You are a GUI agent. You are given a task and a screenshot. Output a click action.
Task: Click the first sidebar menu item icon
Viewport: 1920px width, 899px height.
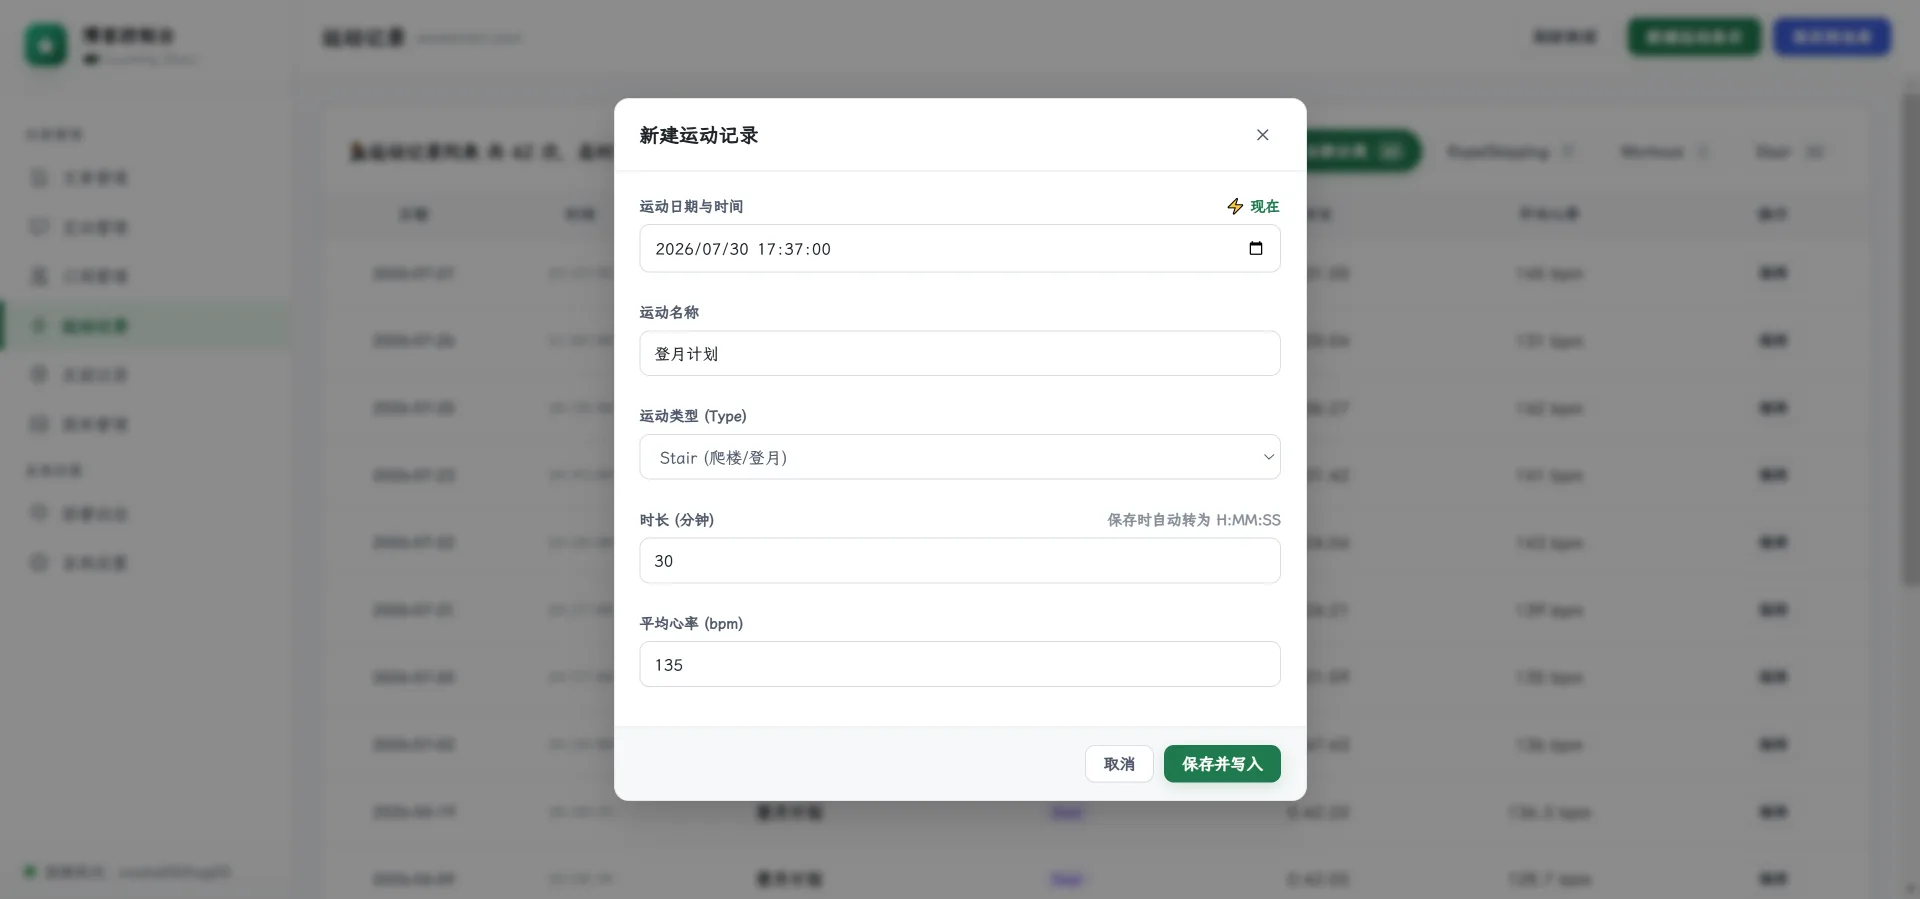coord(39,178)
